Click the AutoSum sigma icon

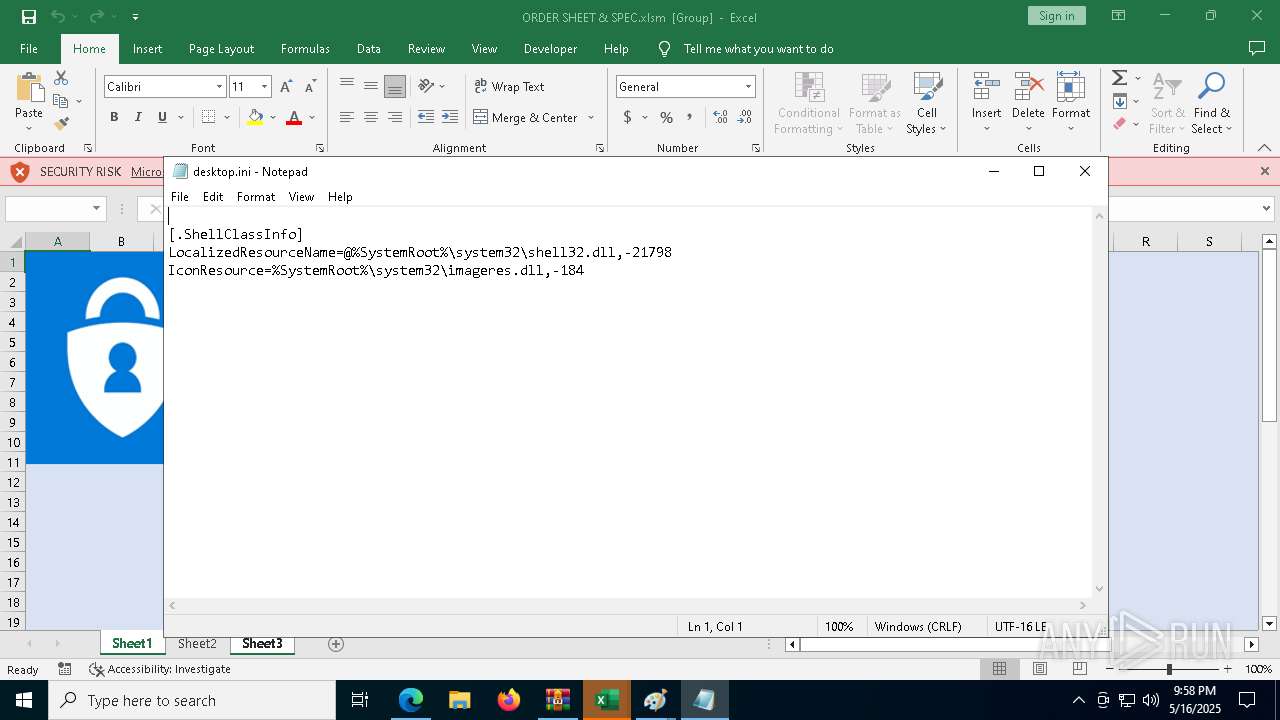[1120, 78]
